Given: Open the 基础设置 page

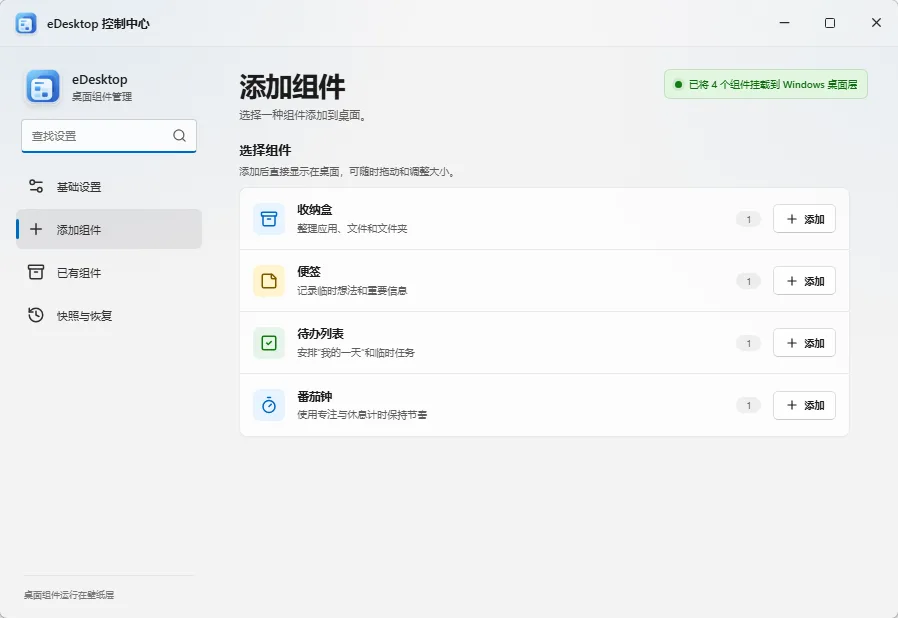Looking at the screenshot, I should (109, 187).
